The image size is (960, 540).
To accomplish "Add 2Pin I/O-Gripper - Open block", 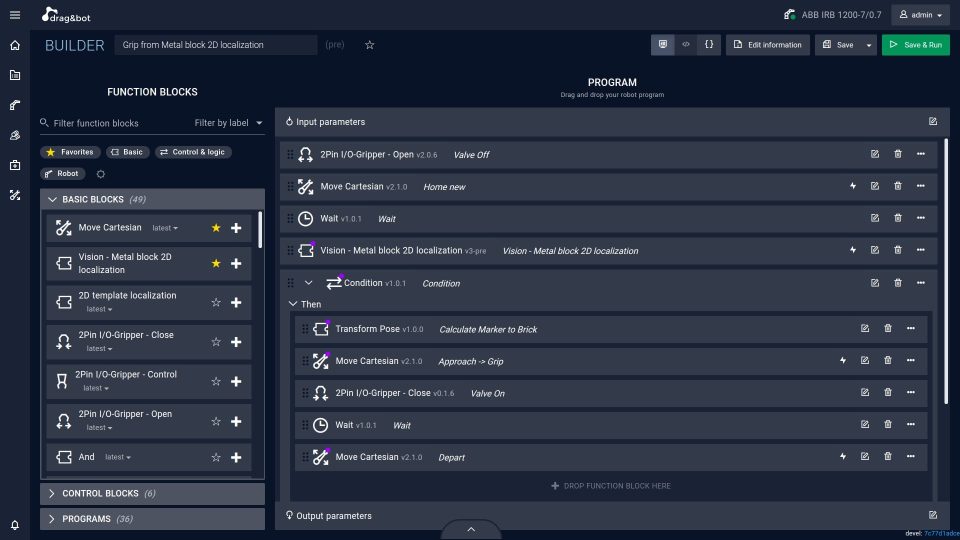I will 236,421.
